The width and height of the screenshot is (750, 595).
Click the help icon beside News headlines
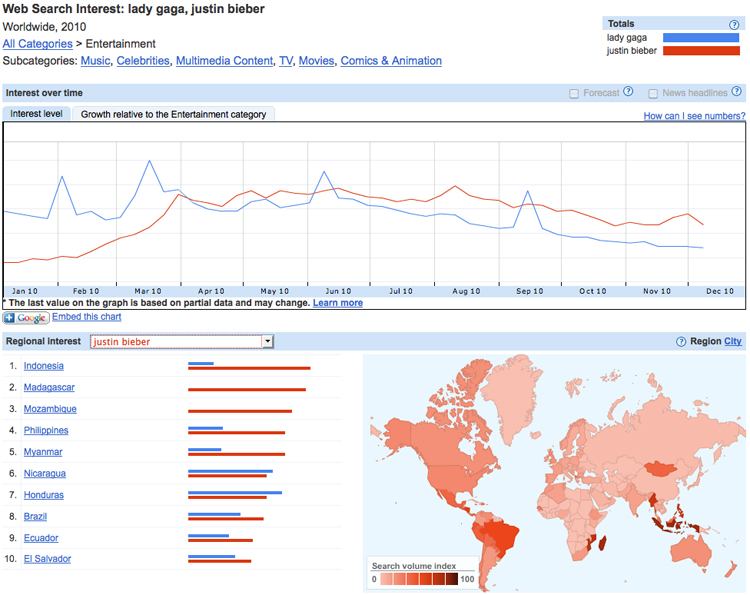[736, 93]
